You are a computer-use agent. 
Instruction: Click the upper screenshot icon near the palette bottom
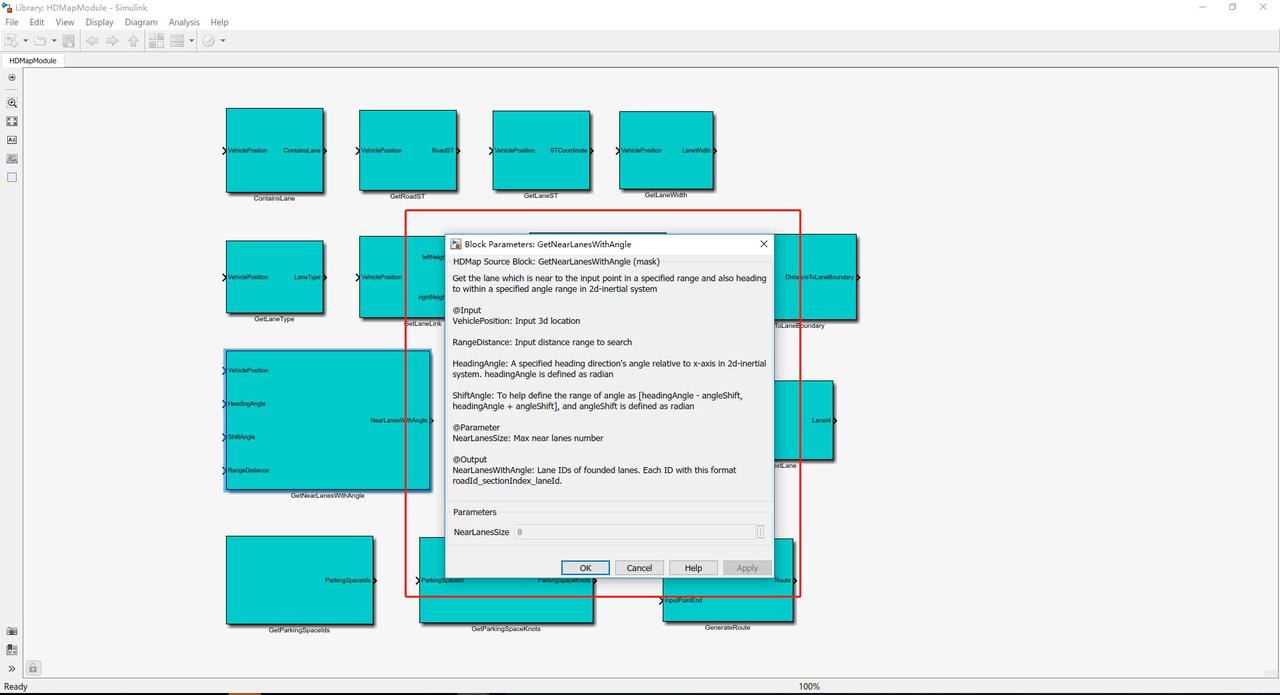[x=12, y=631]
